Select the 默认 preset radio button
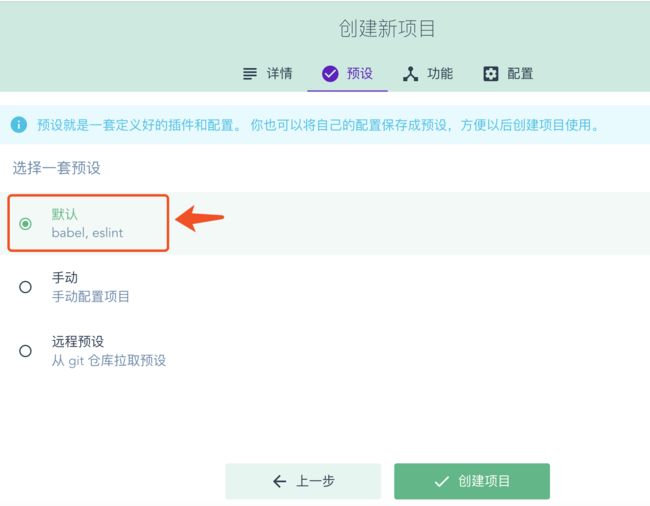 point(25,224)
